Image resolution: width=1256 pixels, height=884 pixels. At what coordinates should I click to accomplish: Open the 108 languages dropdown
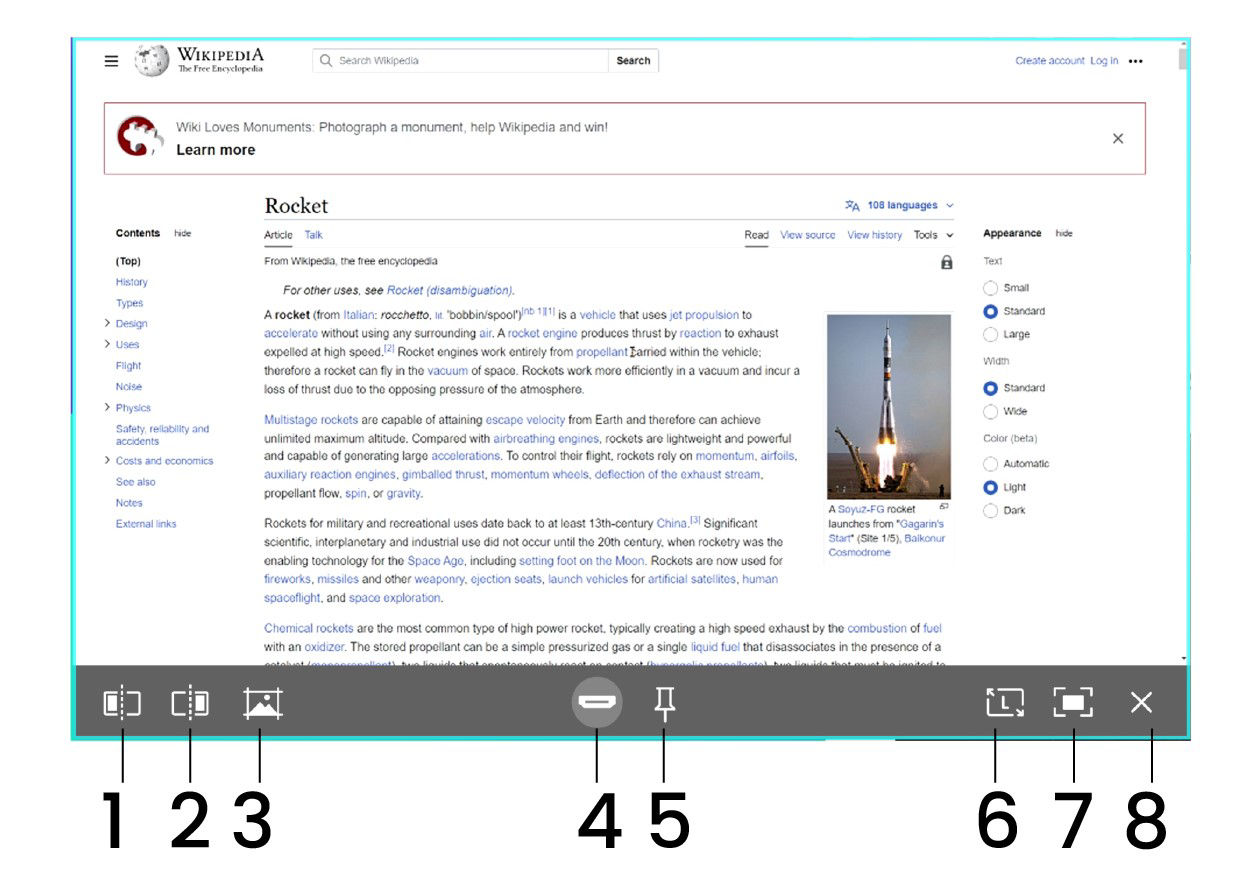pyautogui.click(x=900, y=206)
